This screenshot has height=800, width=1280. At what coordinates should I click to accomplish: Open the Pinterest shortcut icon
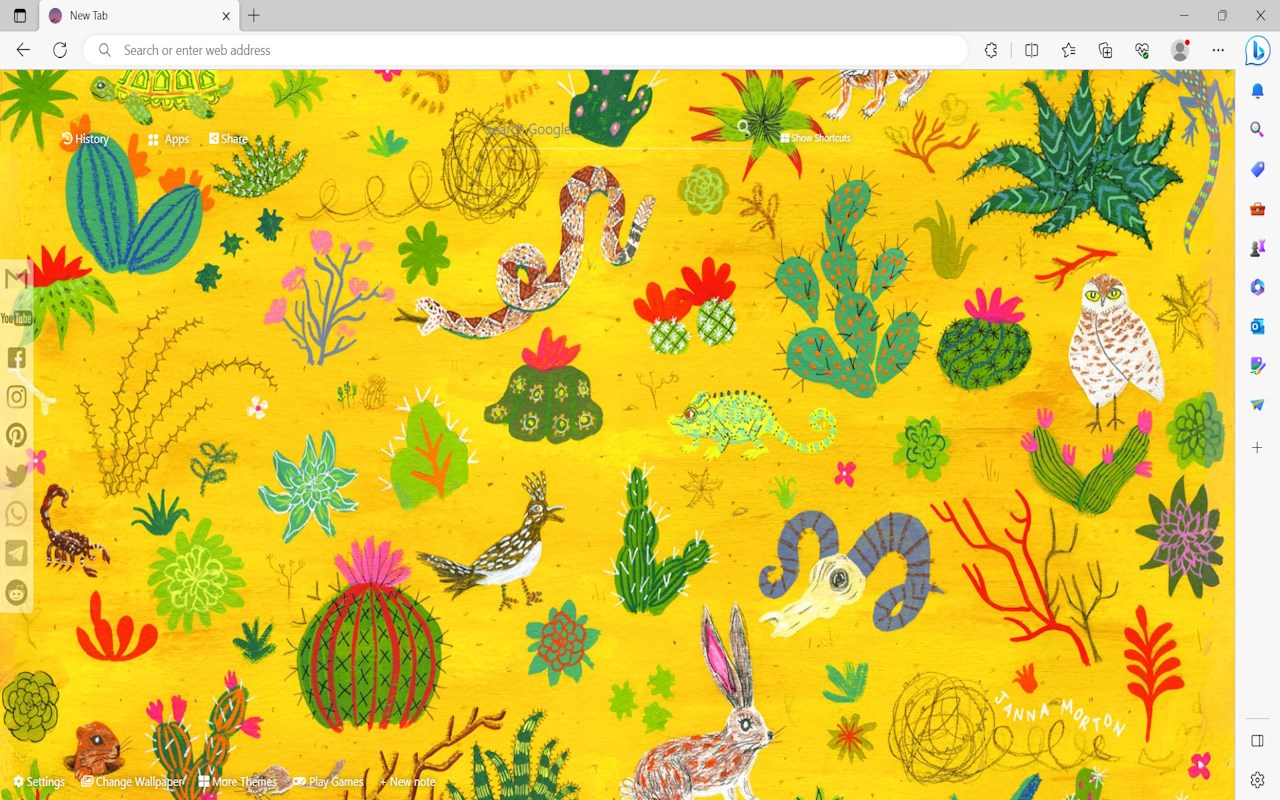17,435
